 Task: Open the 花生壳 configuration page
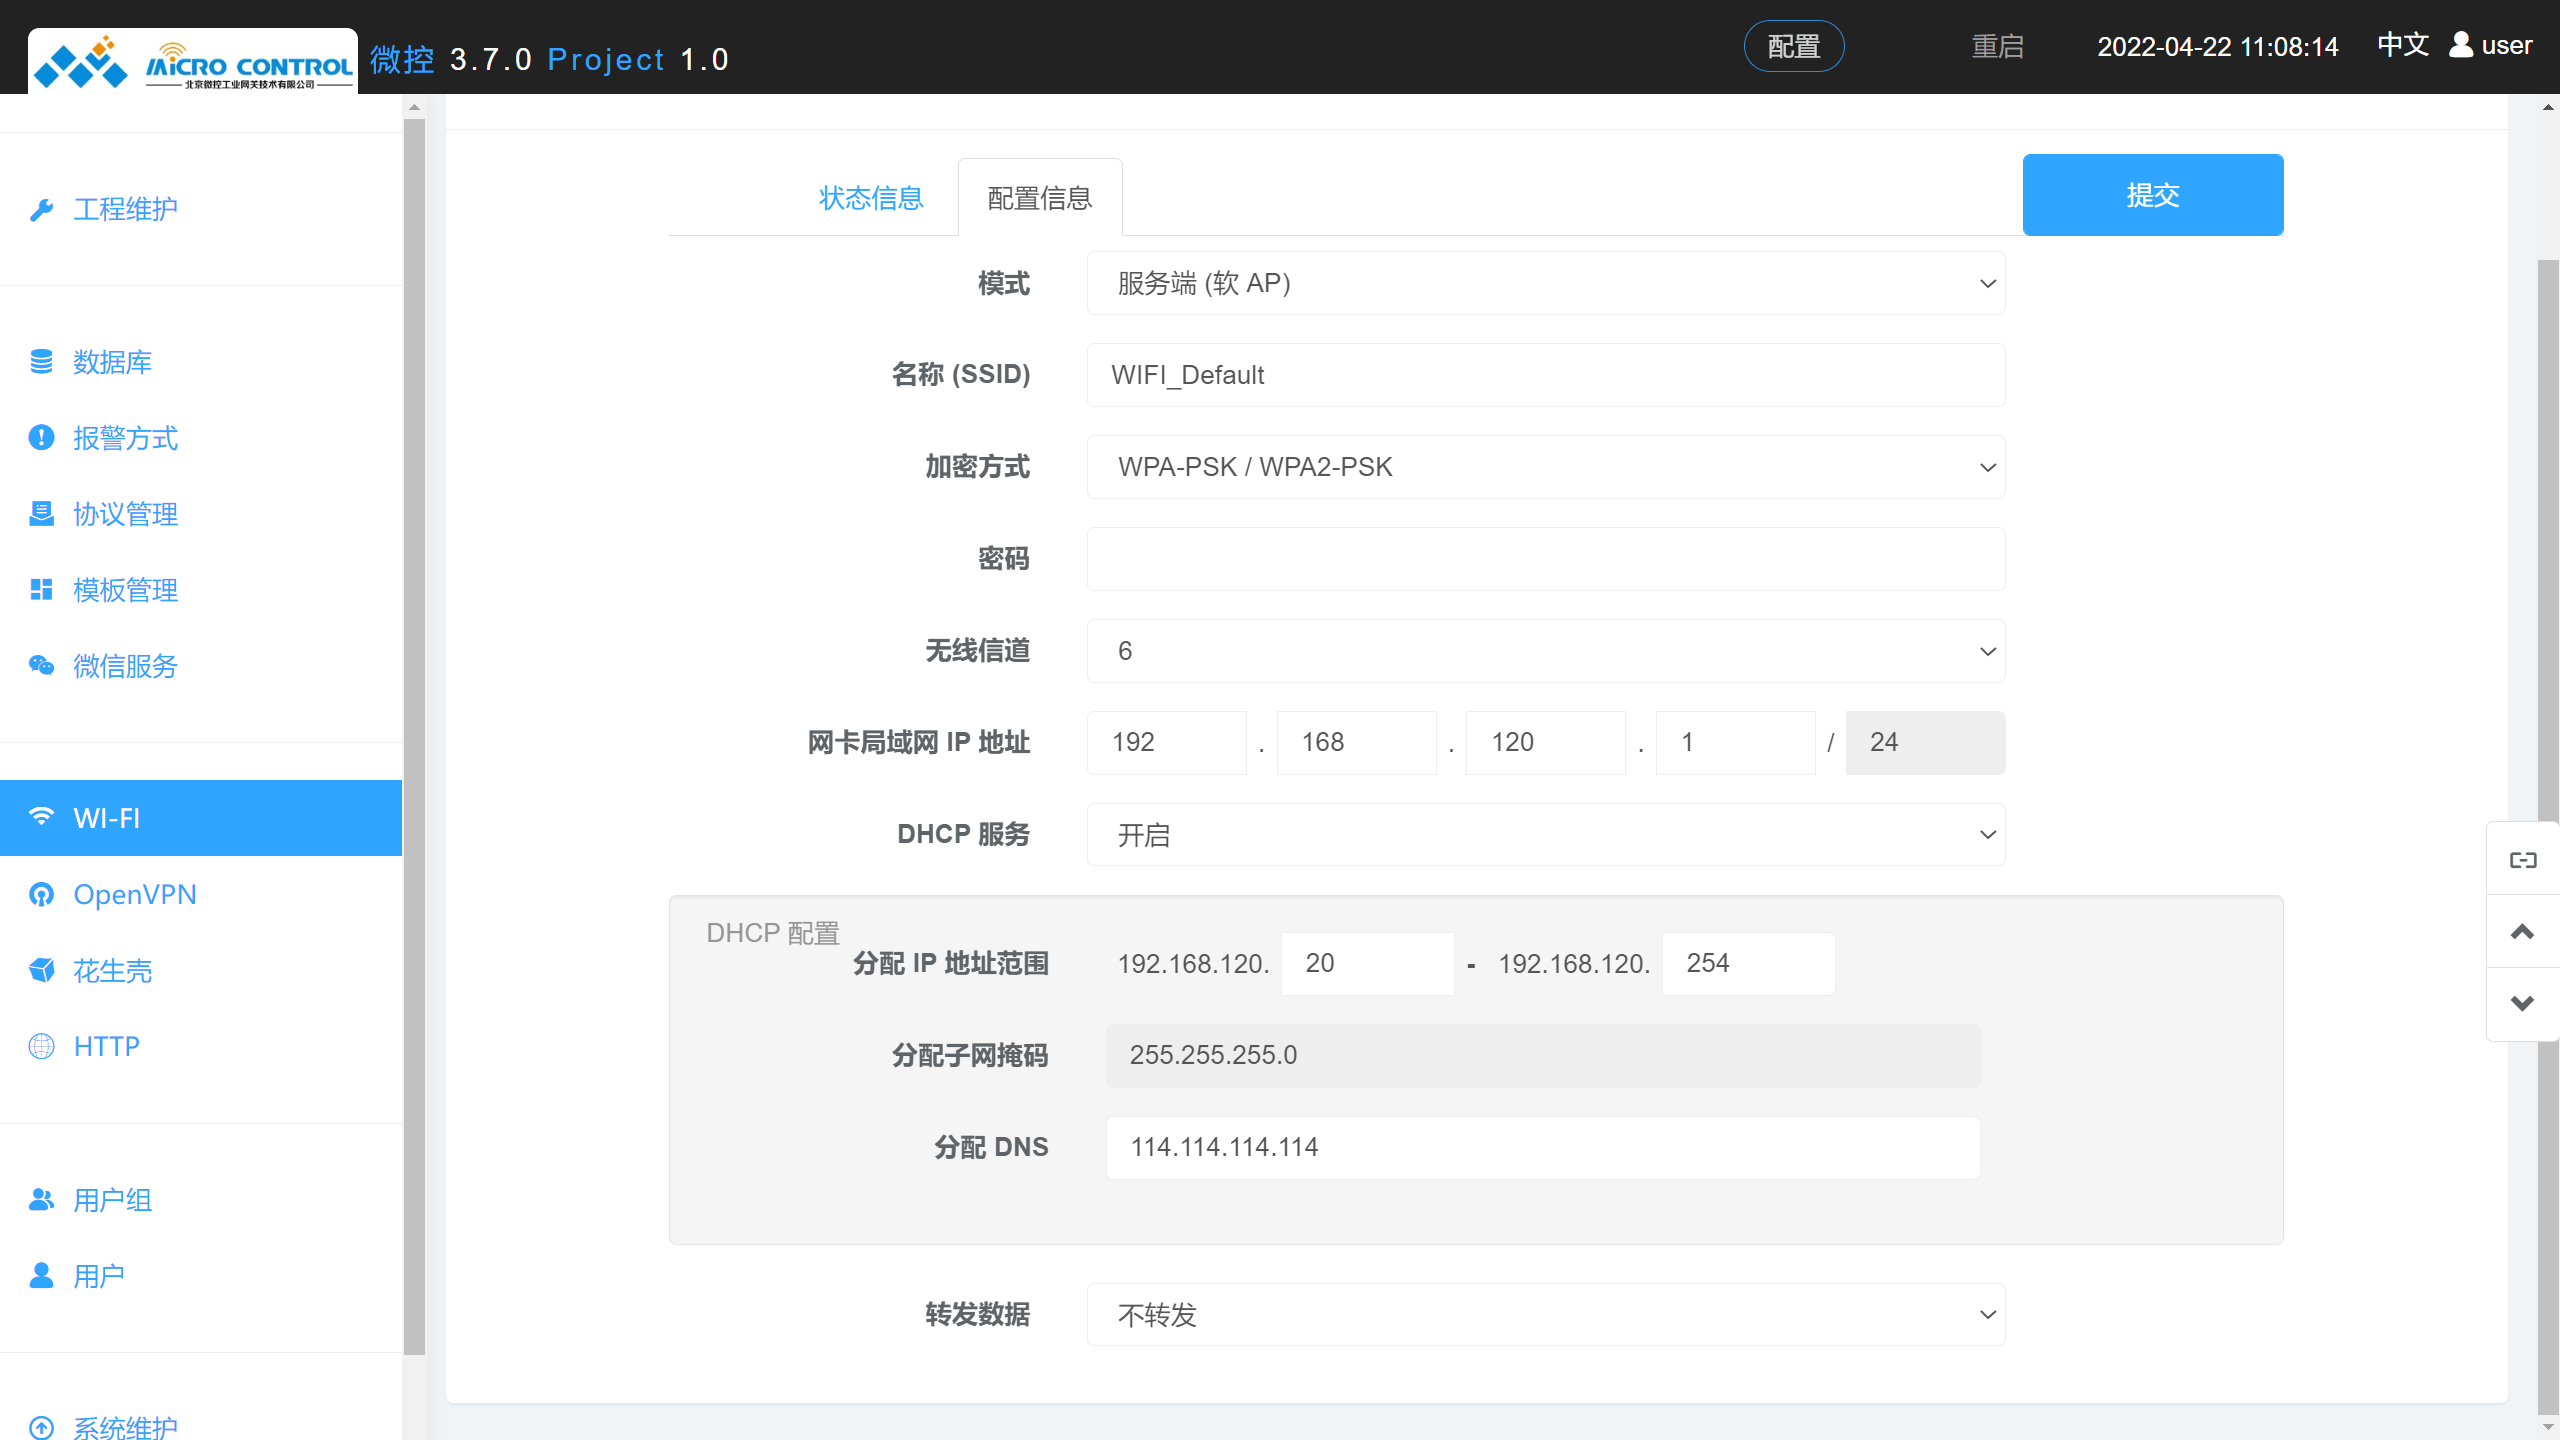pos(111,971)
